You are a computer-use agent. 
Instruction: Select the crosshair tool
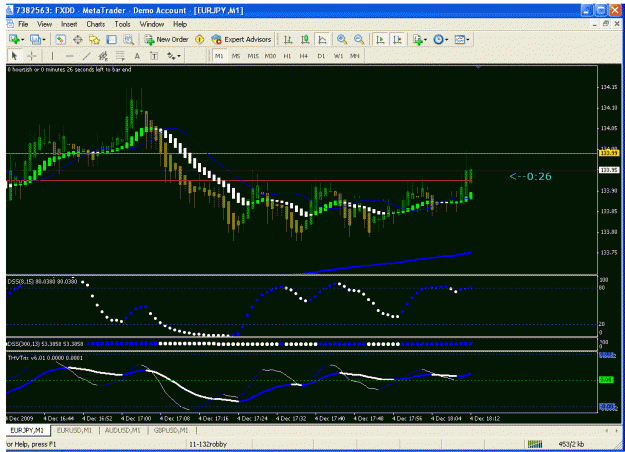click(x=31, y=56)
